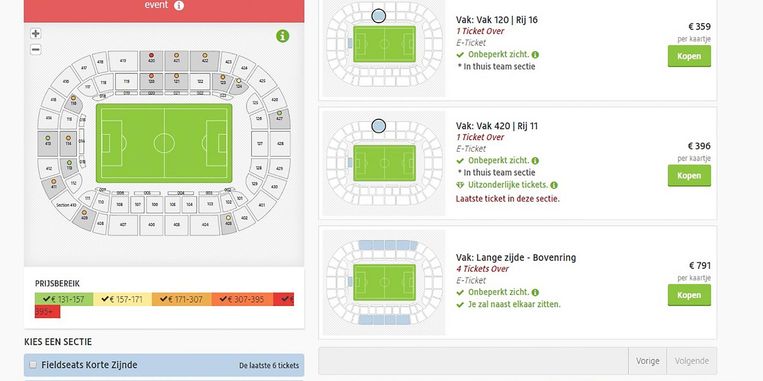Buy the Vak 120 ticket for €359
Screen dimensions: 763x381
pos(689,56)
